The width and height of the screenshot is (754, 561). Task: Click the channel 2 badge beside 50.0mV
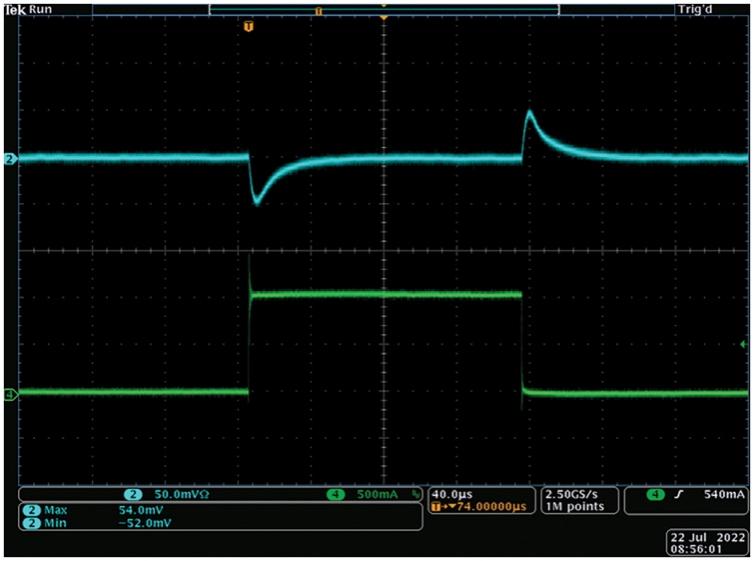point(131,495)
